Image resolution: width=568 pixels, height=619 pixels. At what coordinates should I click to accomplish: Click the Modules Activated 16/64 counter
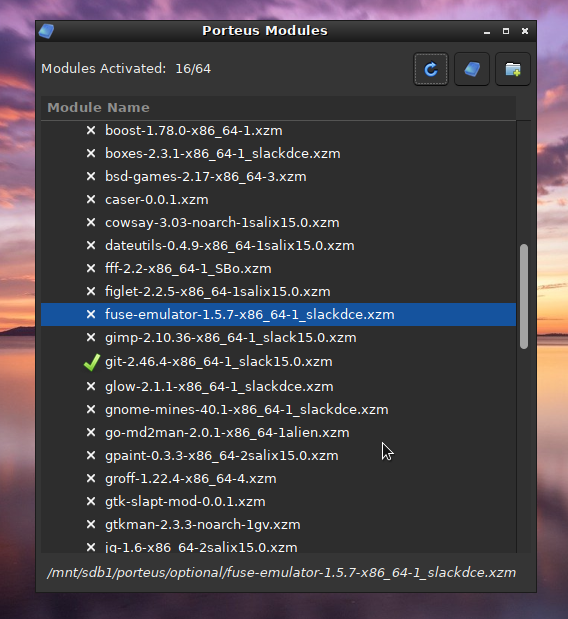[126, 69]
